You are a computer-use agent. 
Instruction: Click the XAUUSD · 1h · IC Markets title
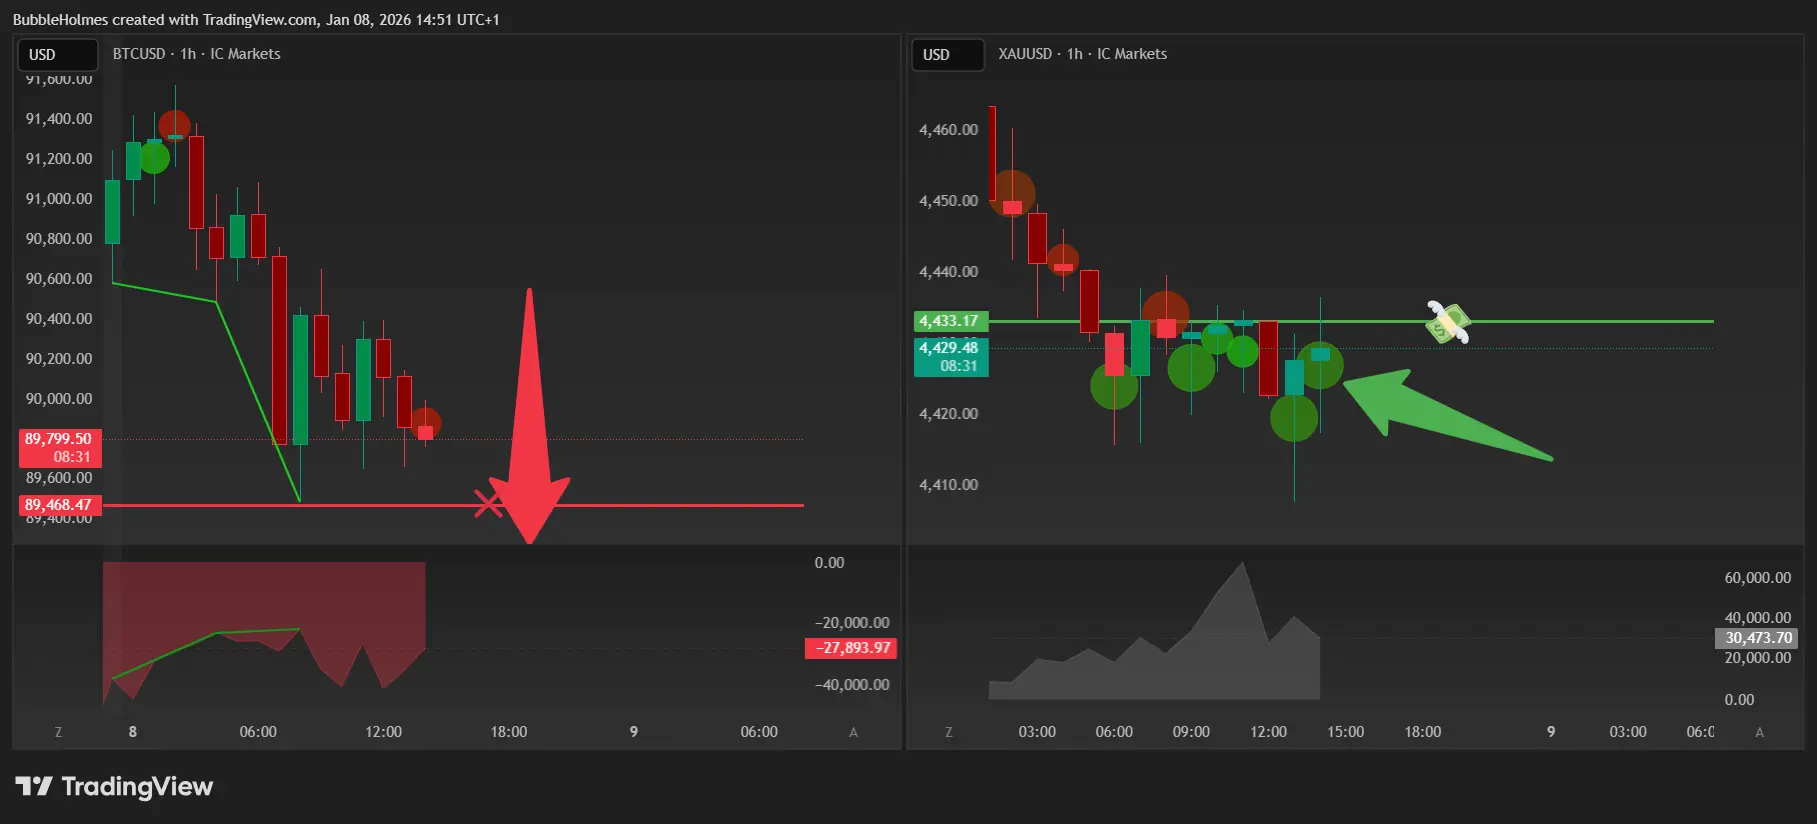[x=1082, y=54]
